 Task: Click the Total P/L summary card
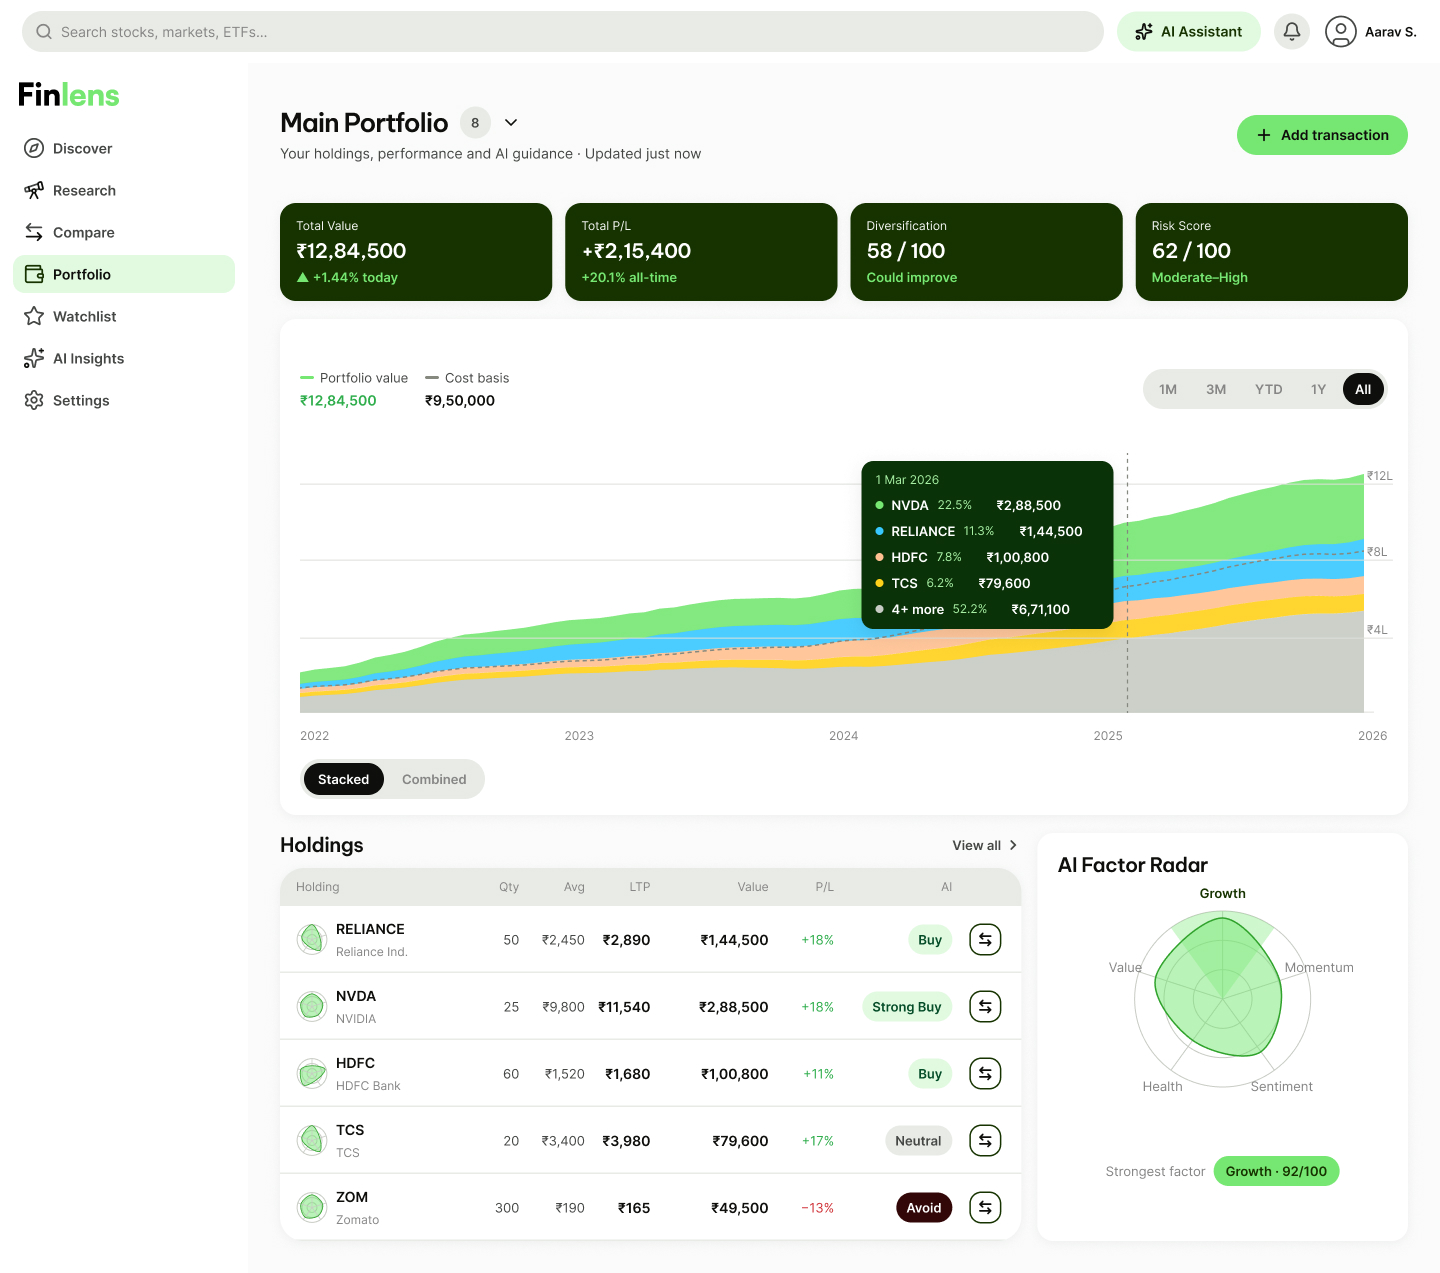[x=701, y=252]
